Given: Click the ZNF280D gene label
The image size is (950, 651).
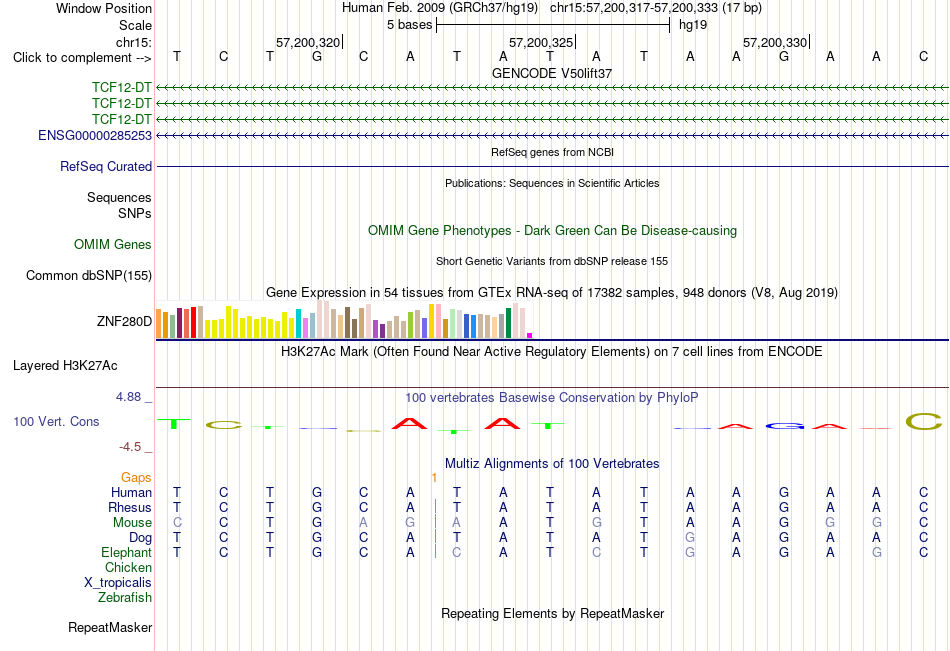Looking at the screenshot, I should [124, 321].
